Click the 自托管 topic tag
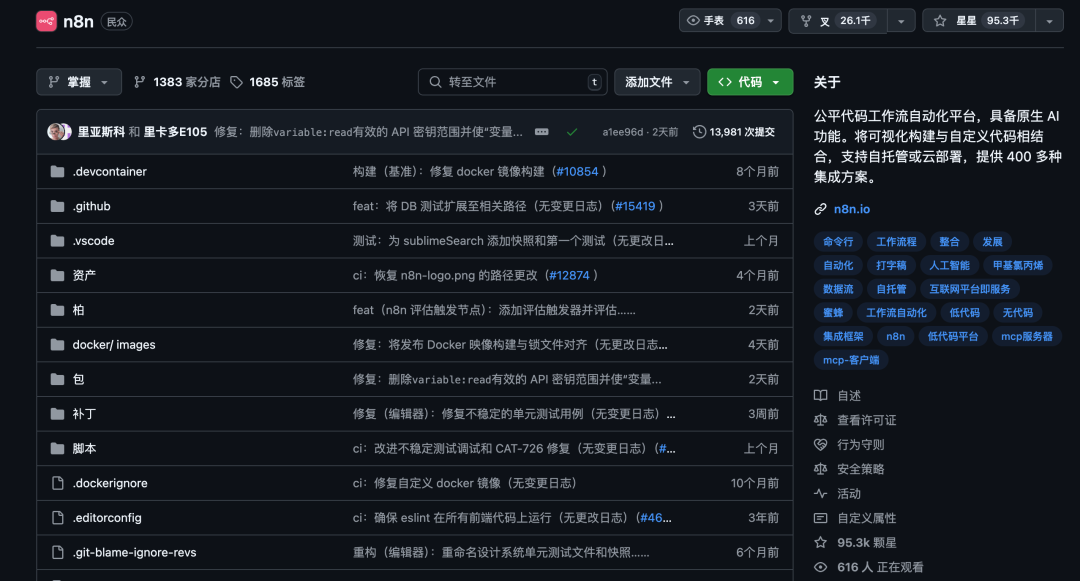Viewport: 1080px width, 581px height. click(x=891, y=288)
